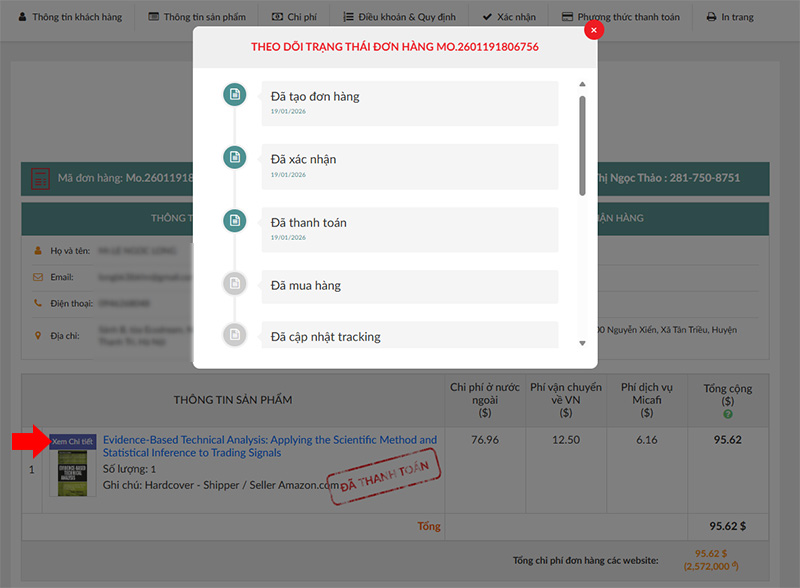The height and width of the screenshot is (588, 800).
Task: Click the 'Đã cập nhật tracking' step icon
Action: (234, 335)
